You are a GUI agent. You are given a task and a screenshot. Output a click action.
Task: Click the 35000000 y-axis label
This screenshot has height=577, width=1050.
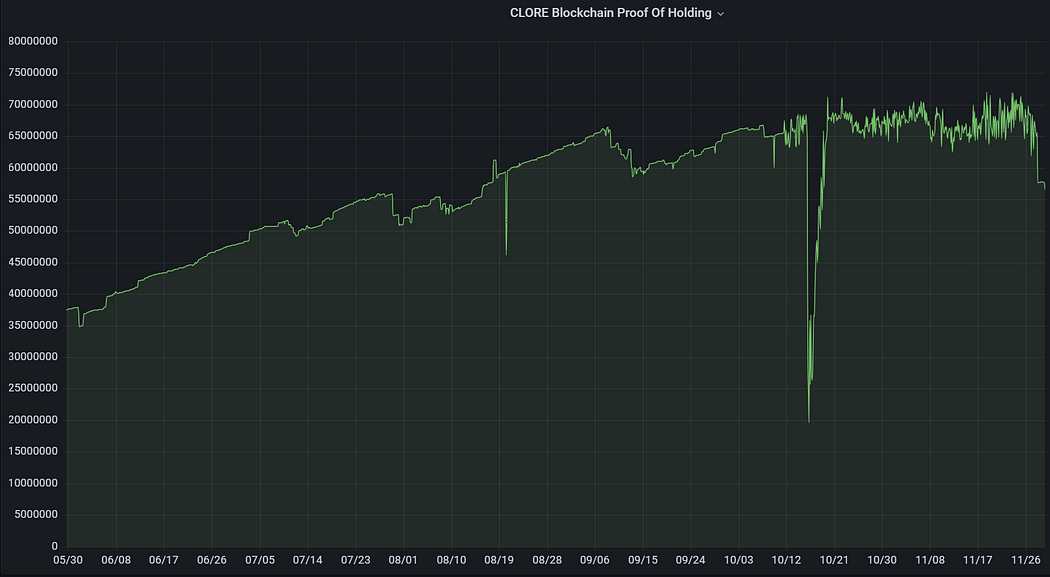(x=33, y=325)
